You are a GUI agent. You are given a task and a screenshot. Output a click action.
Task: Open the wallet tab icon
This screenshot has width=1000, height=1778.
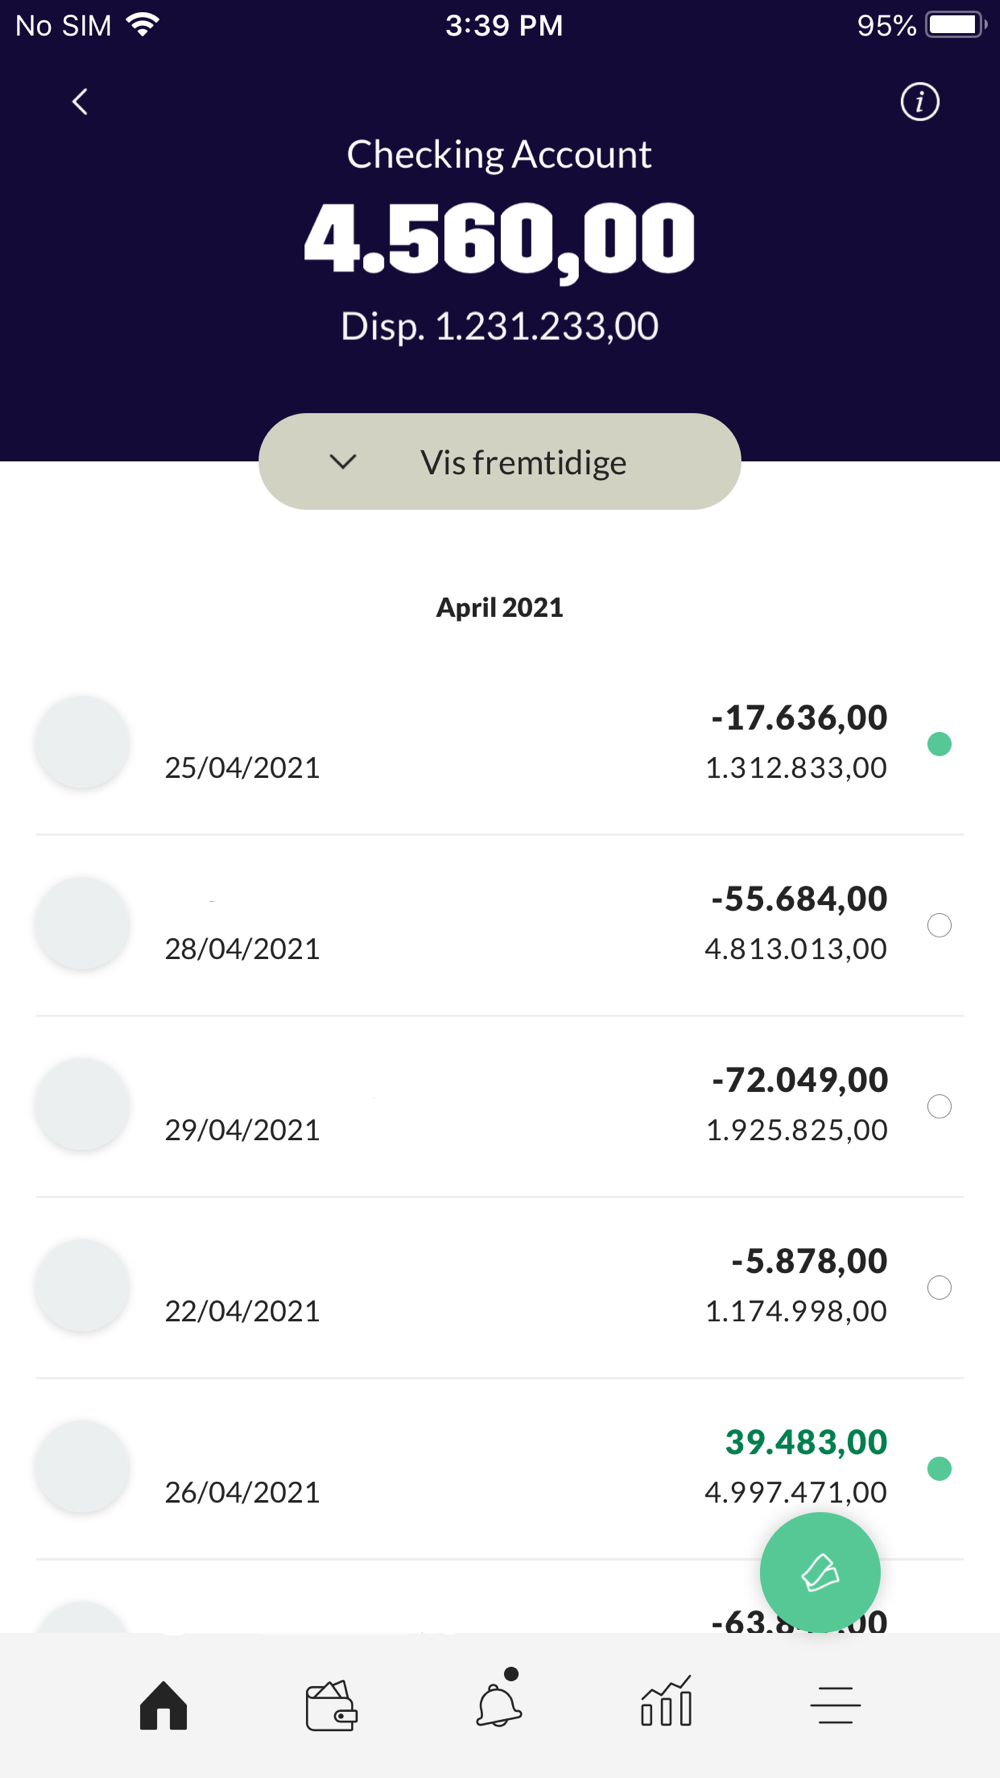pos(331,1705)
